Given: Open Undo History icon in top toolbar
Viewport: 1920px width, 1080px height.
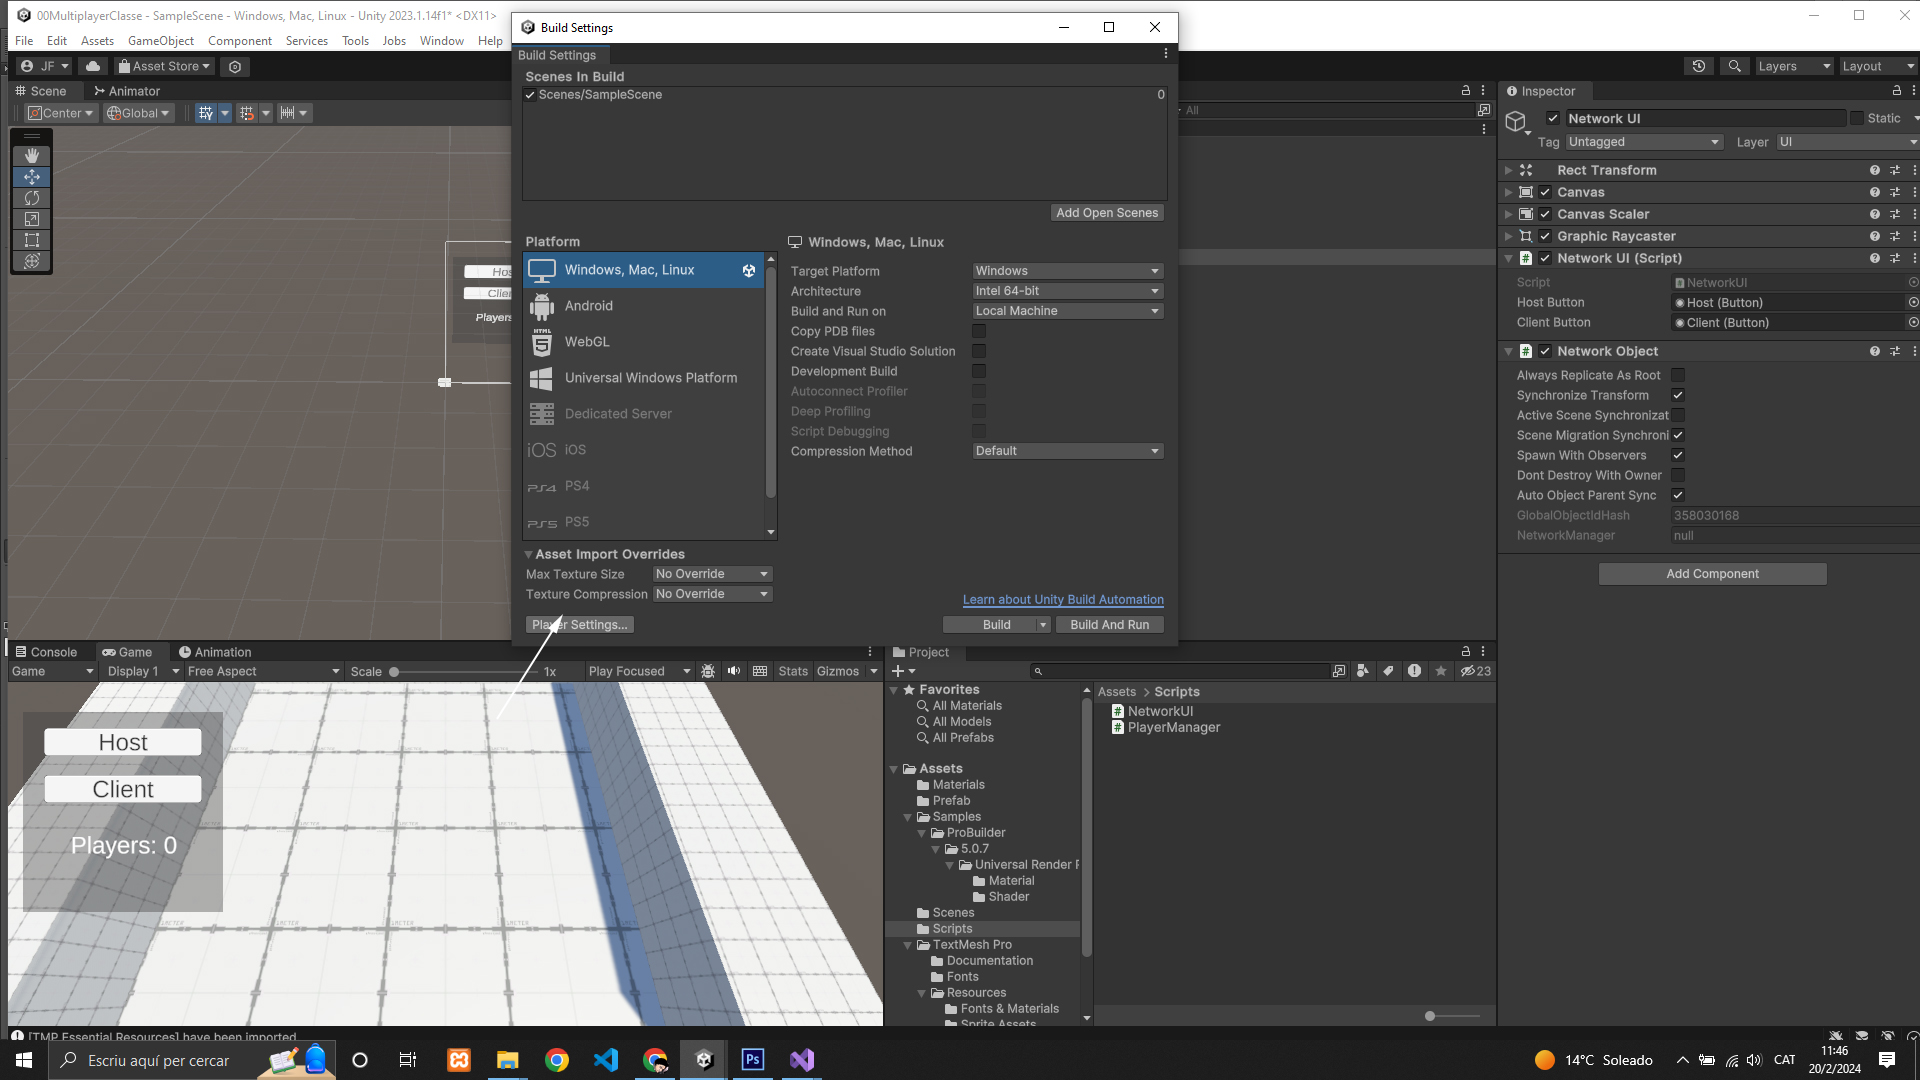Looking at the screenshot, I should pyautogui.click(x=1699, y=66).
